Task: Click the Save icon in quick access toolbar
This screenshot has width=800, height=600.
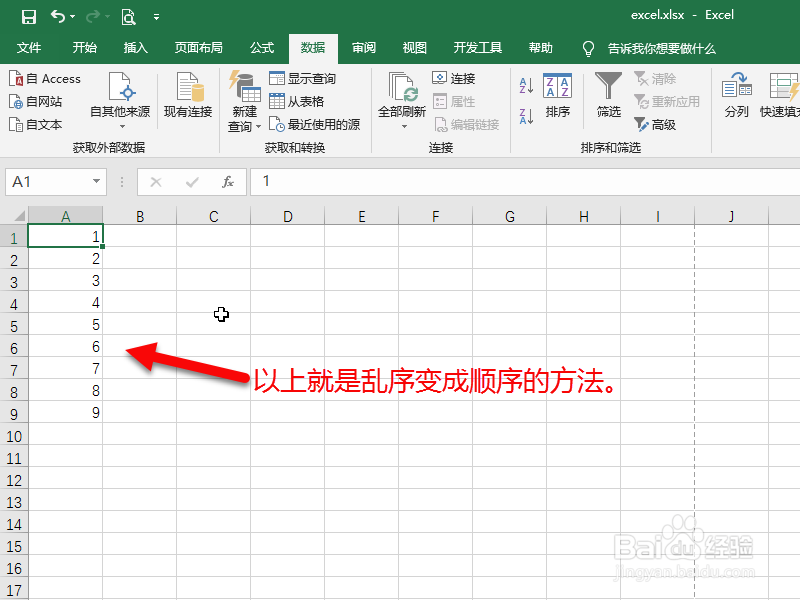Action: [x=29, y=17]
